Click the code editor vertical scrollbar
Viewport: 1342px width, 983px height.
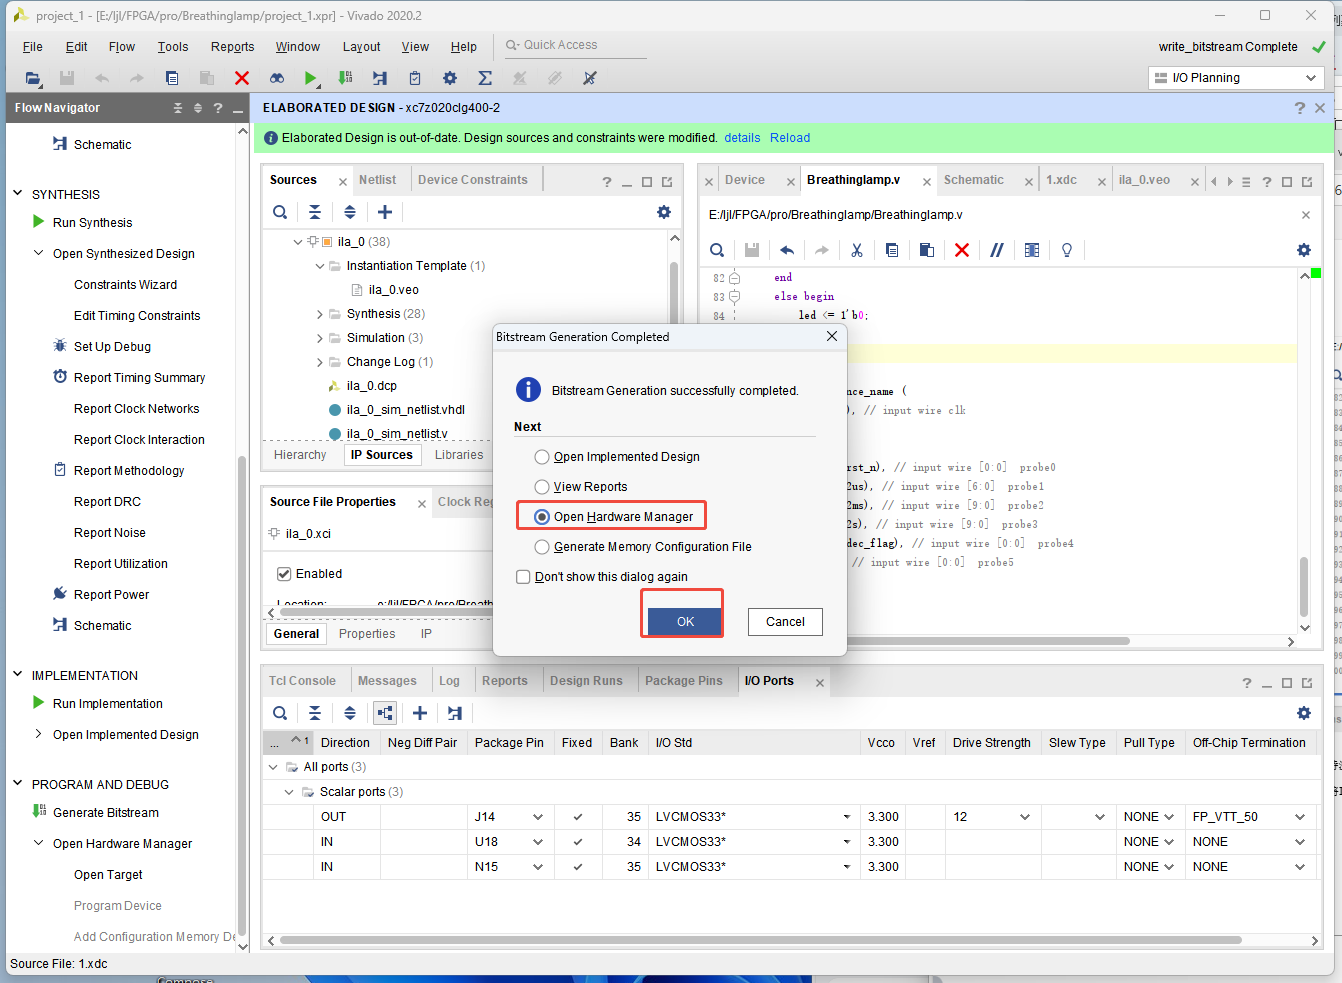(1304, 585)
